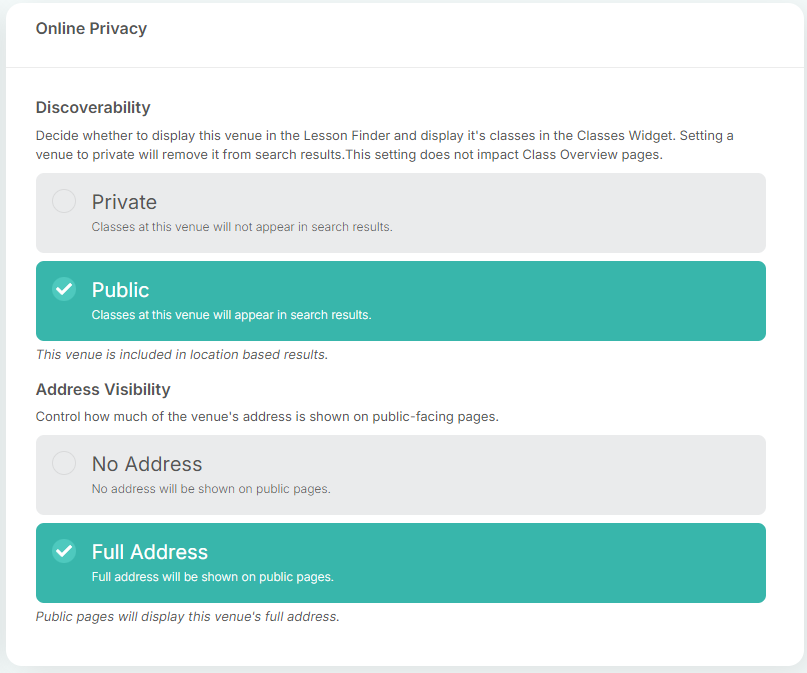Click 'Classes at this venue will appear in search results' text
Screen dimensions: 807x673
(x=231, y=315)
